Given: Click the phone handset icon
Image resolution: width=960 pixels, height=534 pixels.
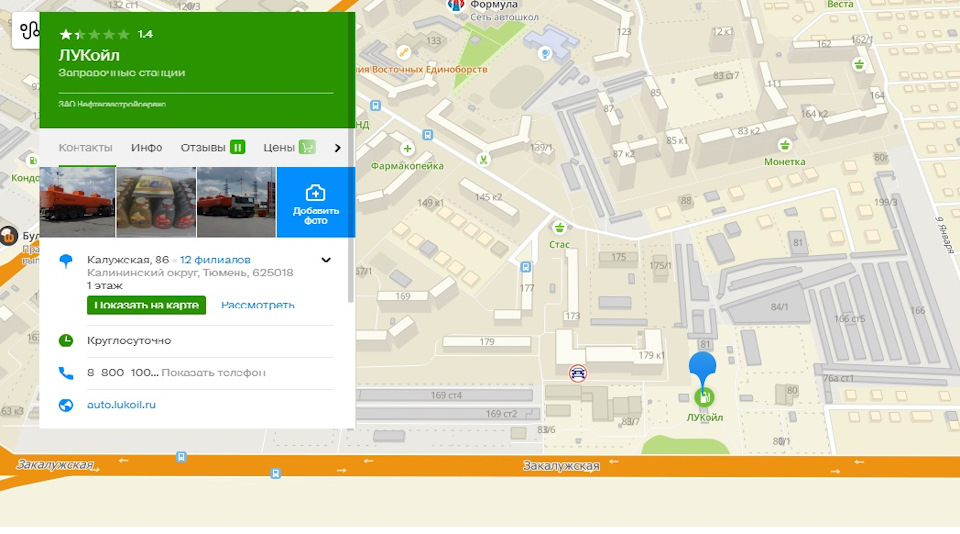Looking at the screenshot, I should tap(66, 373).
